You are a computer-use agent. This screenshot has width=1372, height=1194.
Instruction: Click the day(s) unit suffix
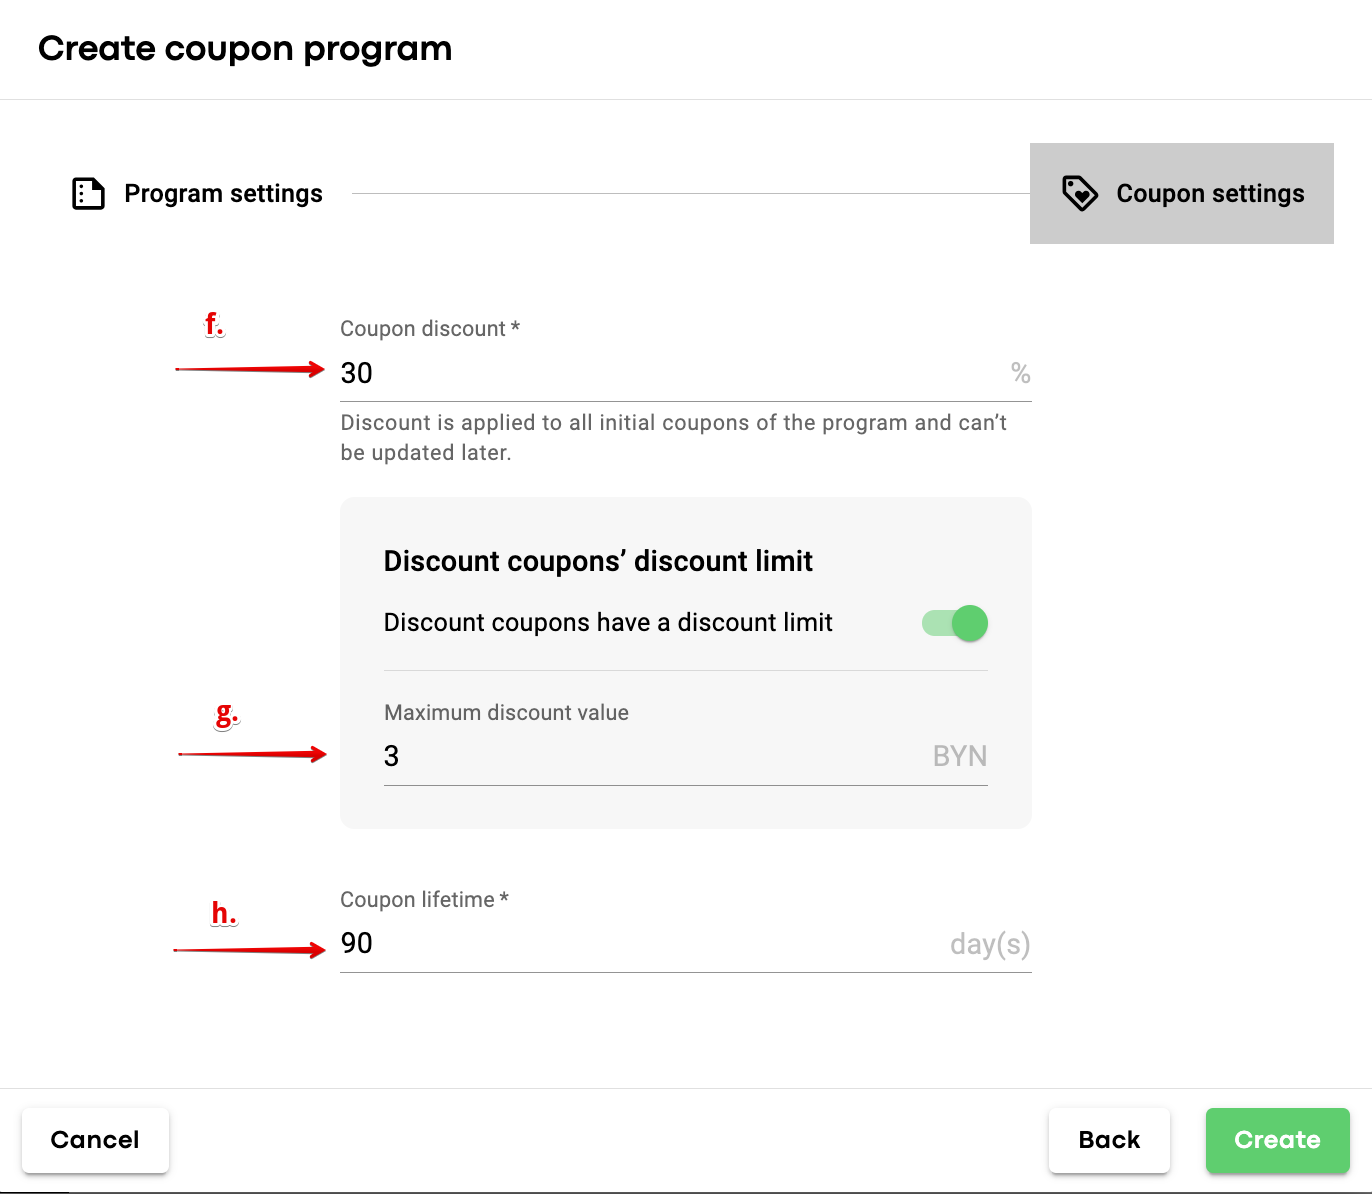[989, 944]
